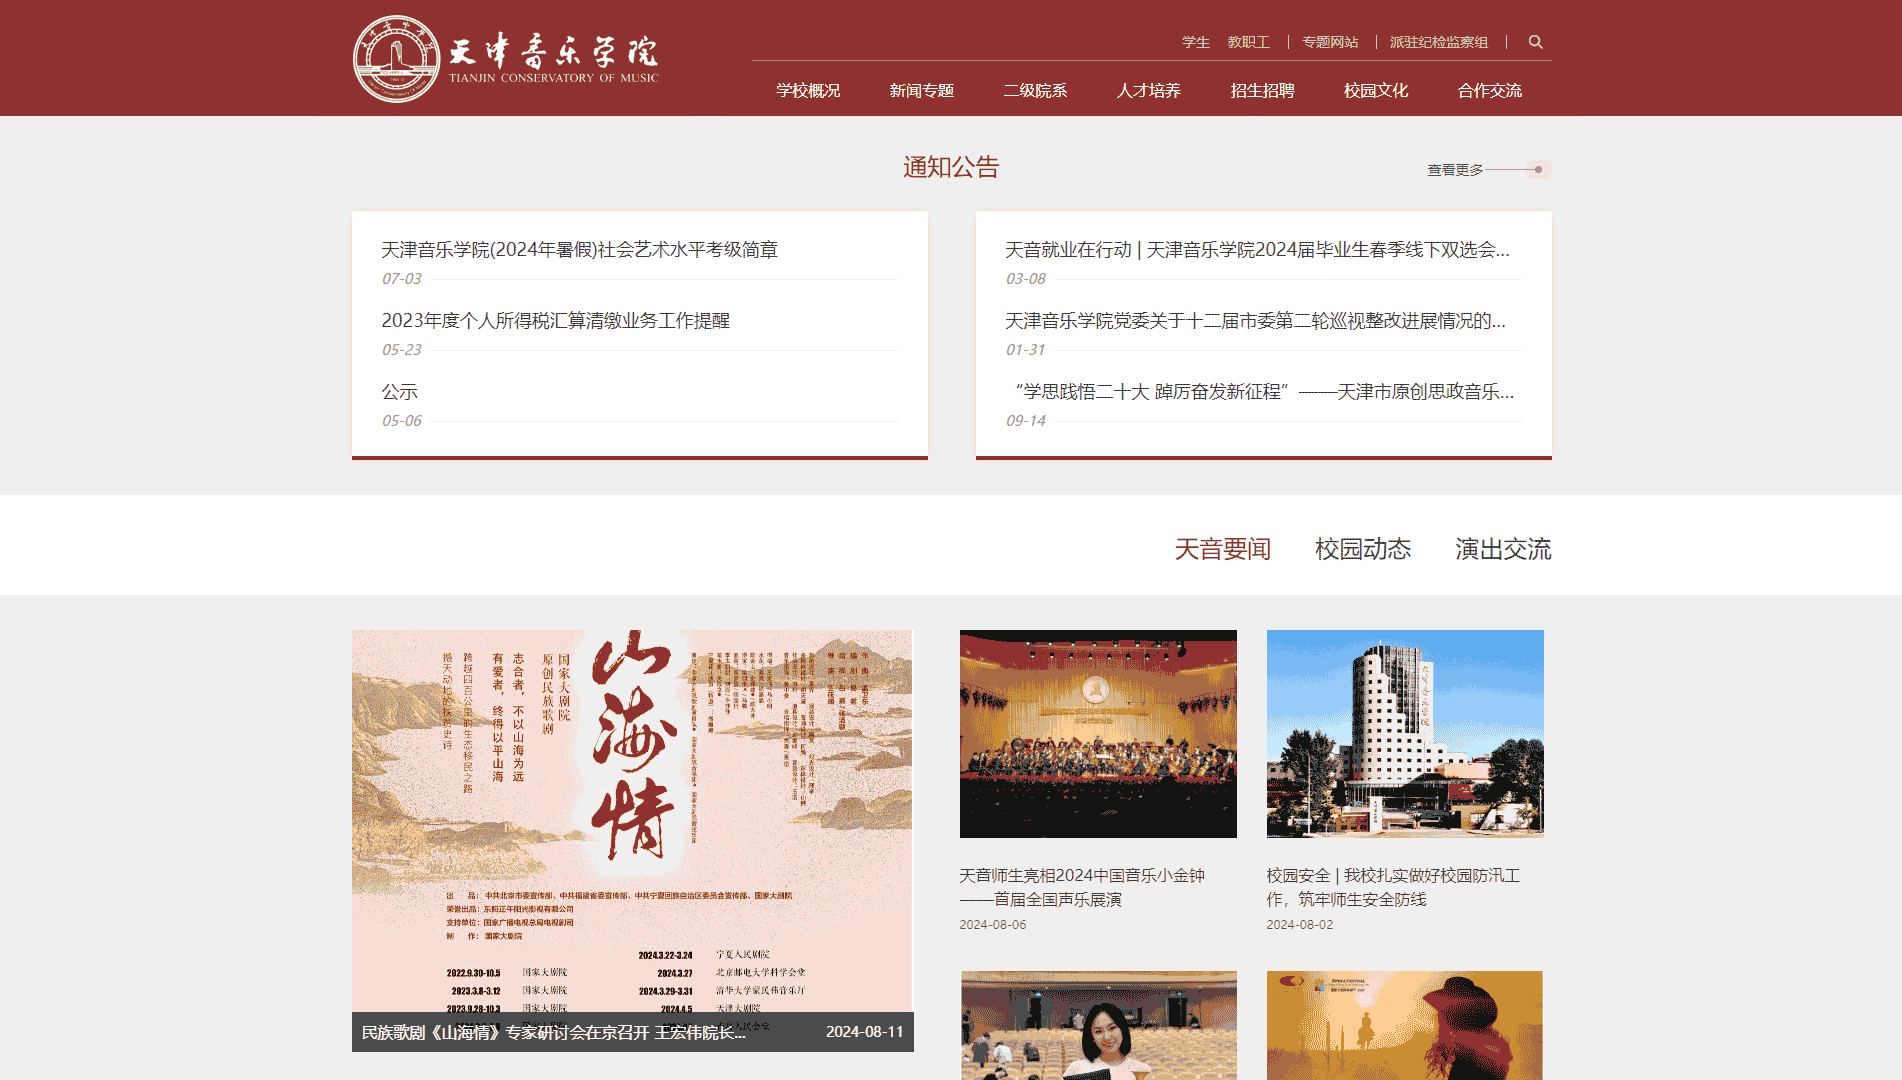
Task: Open the 校园文化 menu
Action: [1376, 91]
